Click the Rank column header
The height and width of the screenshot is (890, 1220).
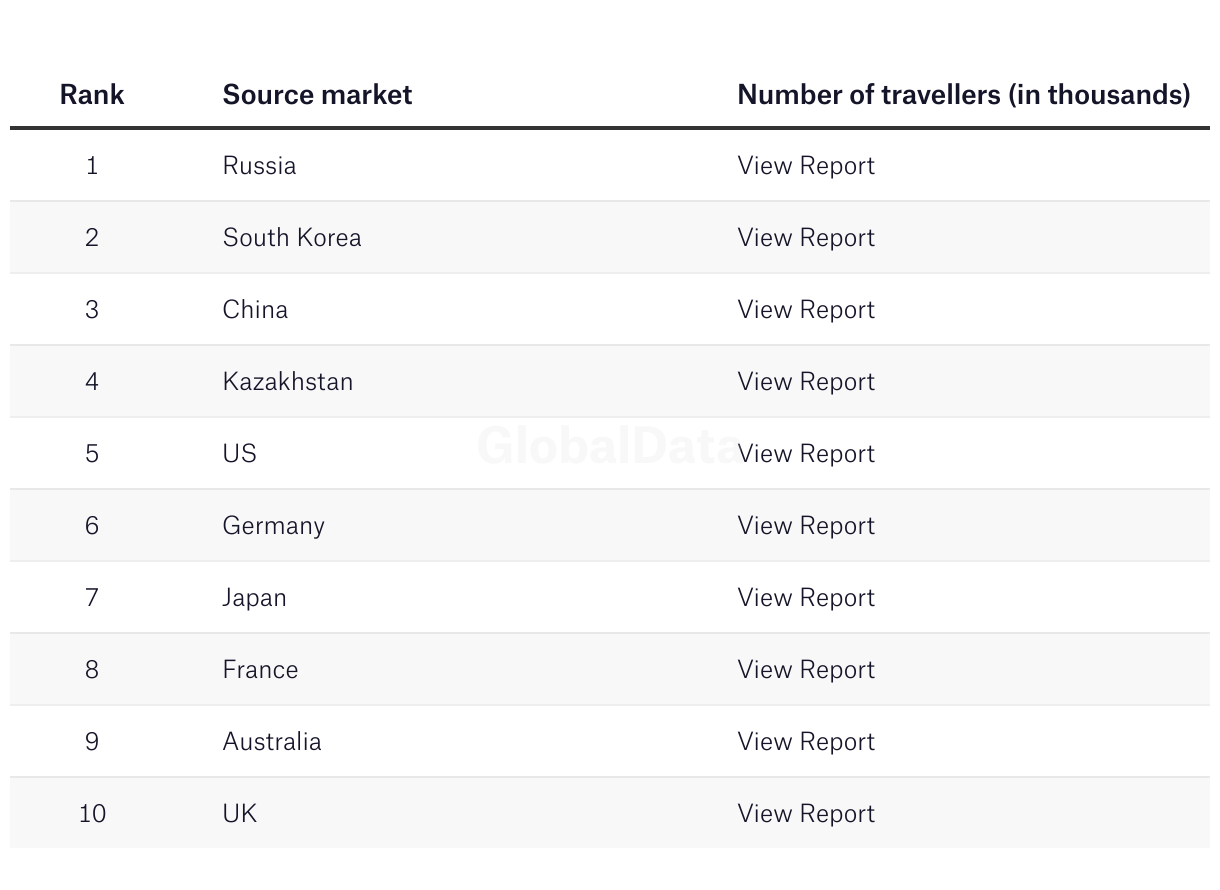[92, 94]
